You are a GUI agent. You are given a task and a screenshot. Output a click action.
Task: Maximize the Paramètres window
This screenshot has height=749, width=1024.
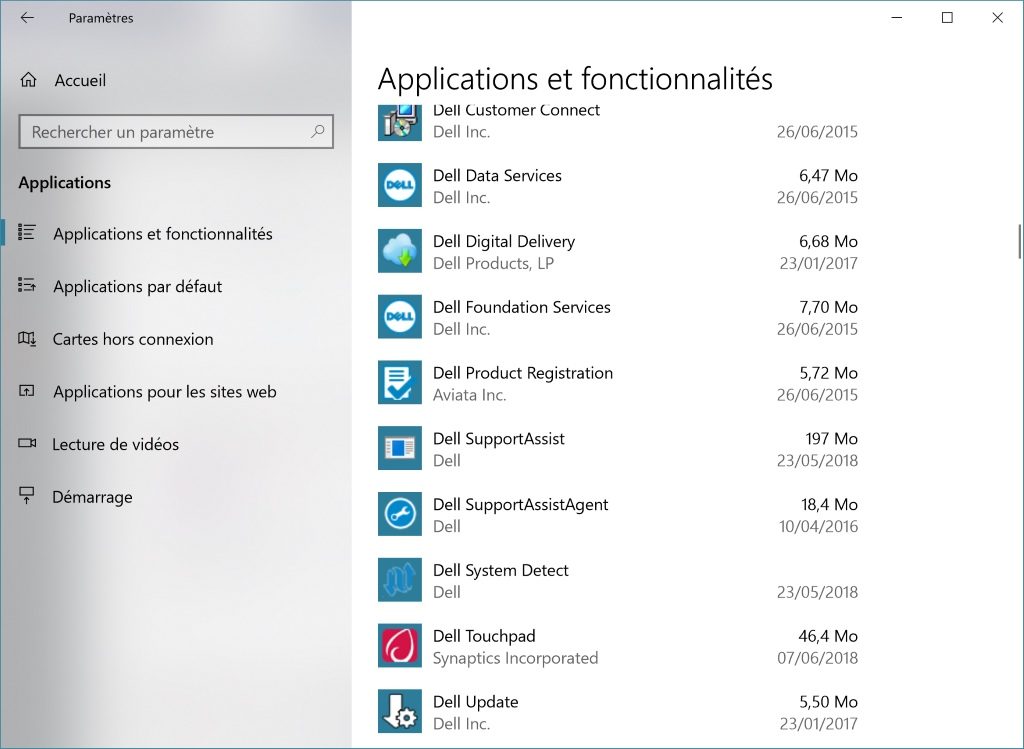point(947,18)
